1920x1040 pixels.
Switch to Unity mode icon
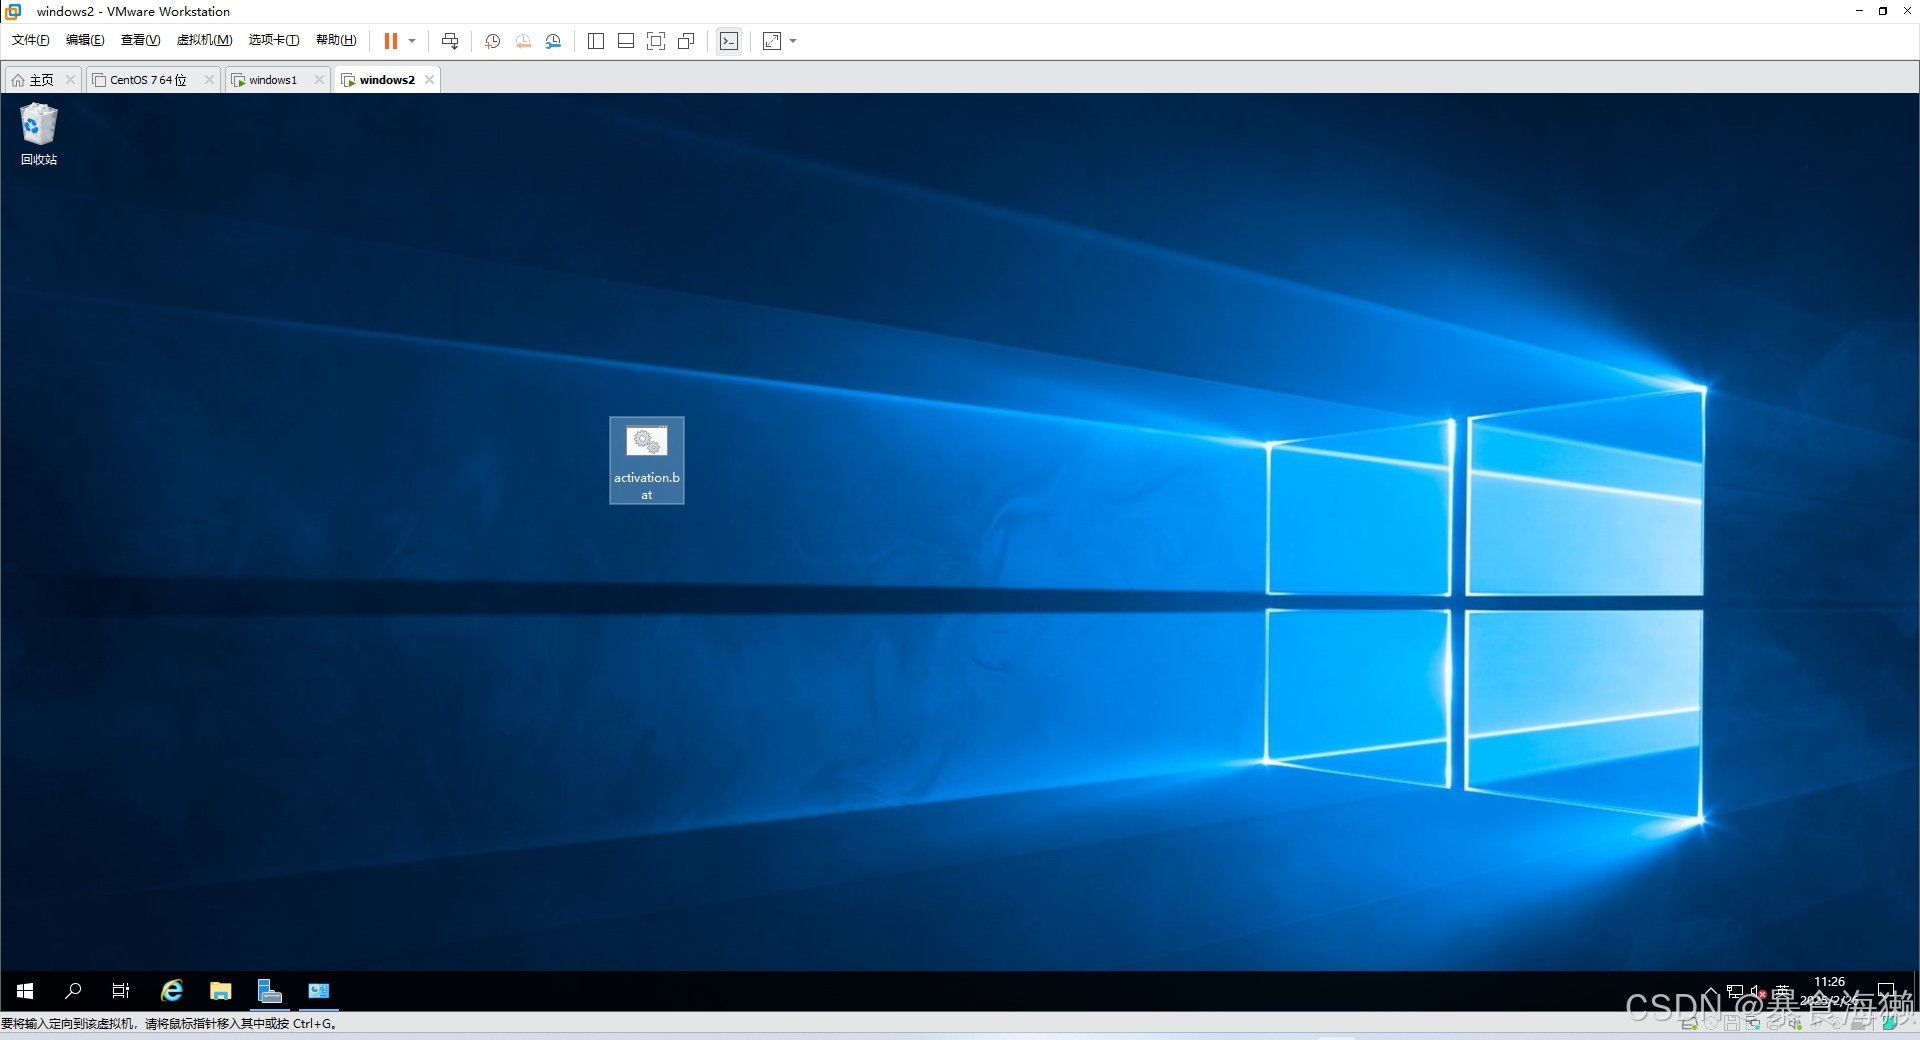pyautogui.click(x=686, y=41)
